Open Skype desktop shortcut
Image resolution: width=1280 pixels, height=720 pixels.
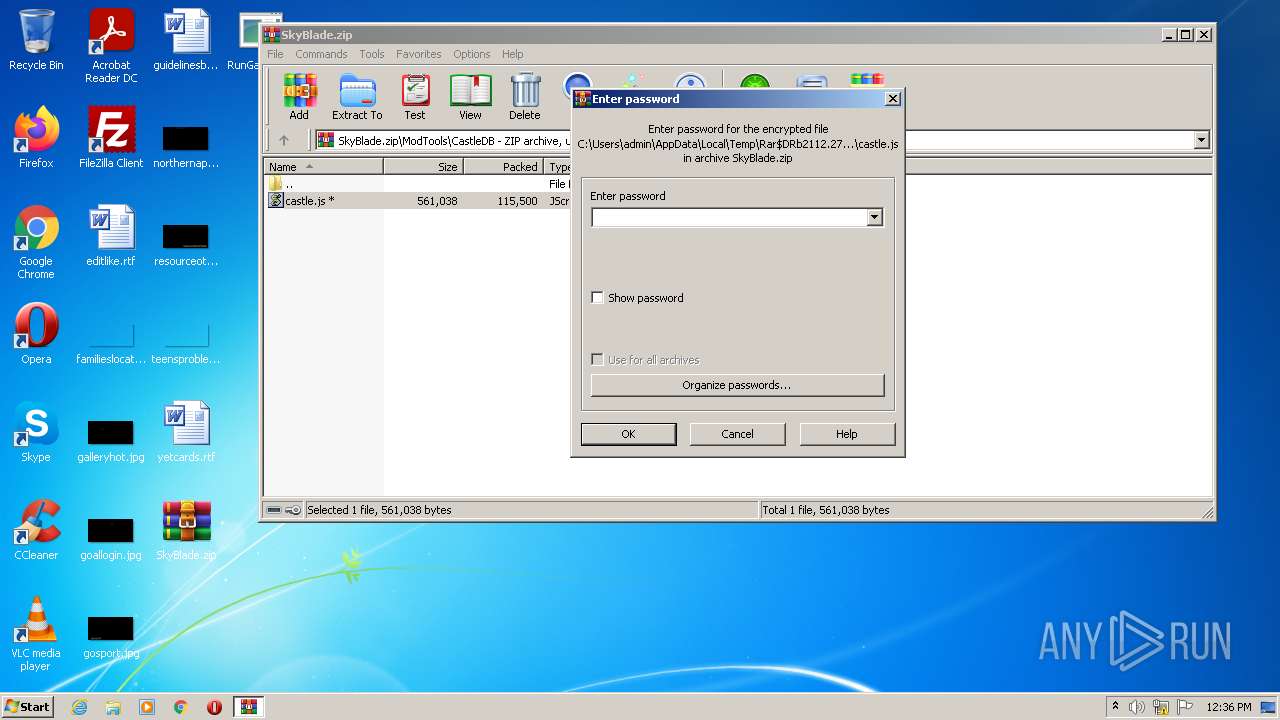[x=36, y=432]
